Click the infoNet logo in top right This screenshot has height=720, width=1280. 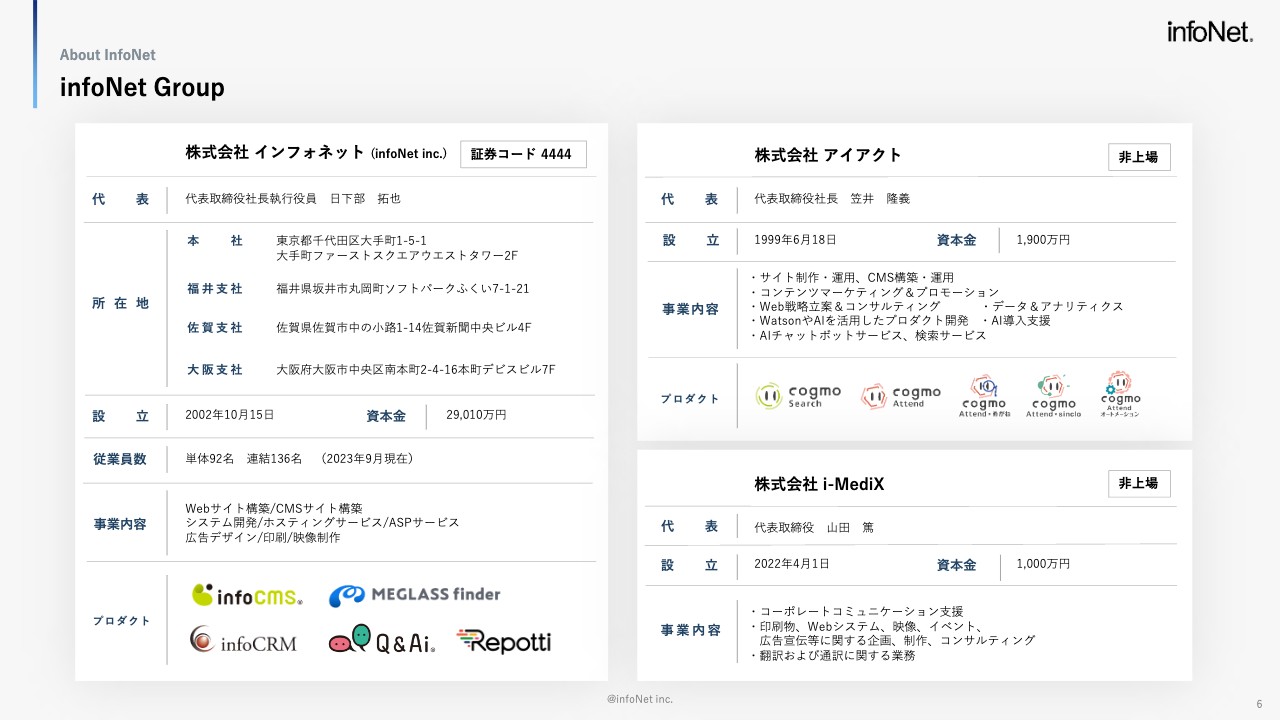(x=1209, y=32)
